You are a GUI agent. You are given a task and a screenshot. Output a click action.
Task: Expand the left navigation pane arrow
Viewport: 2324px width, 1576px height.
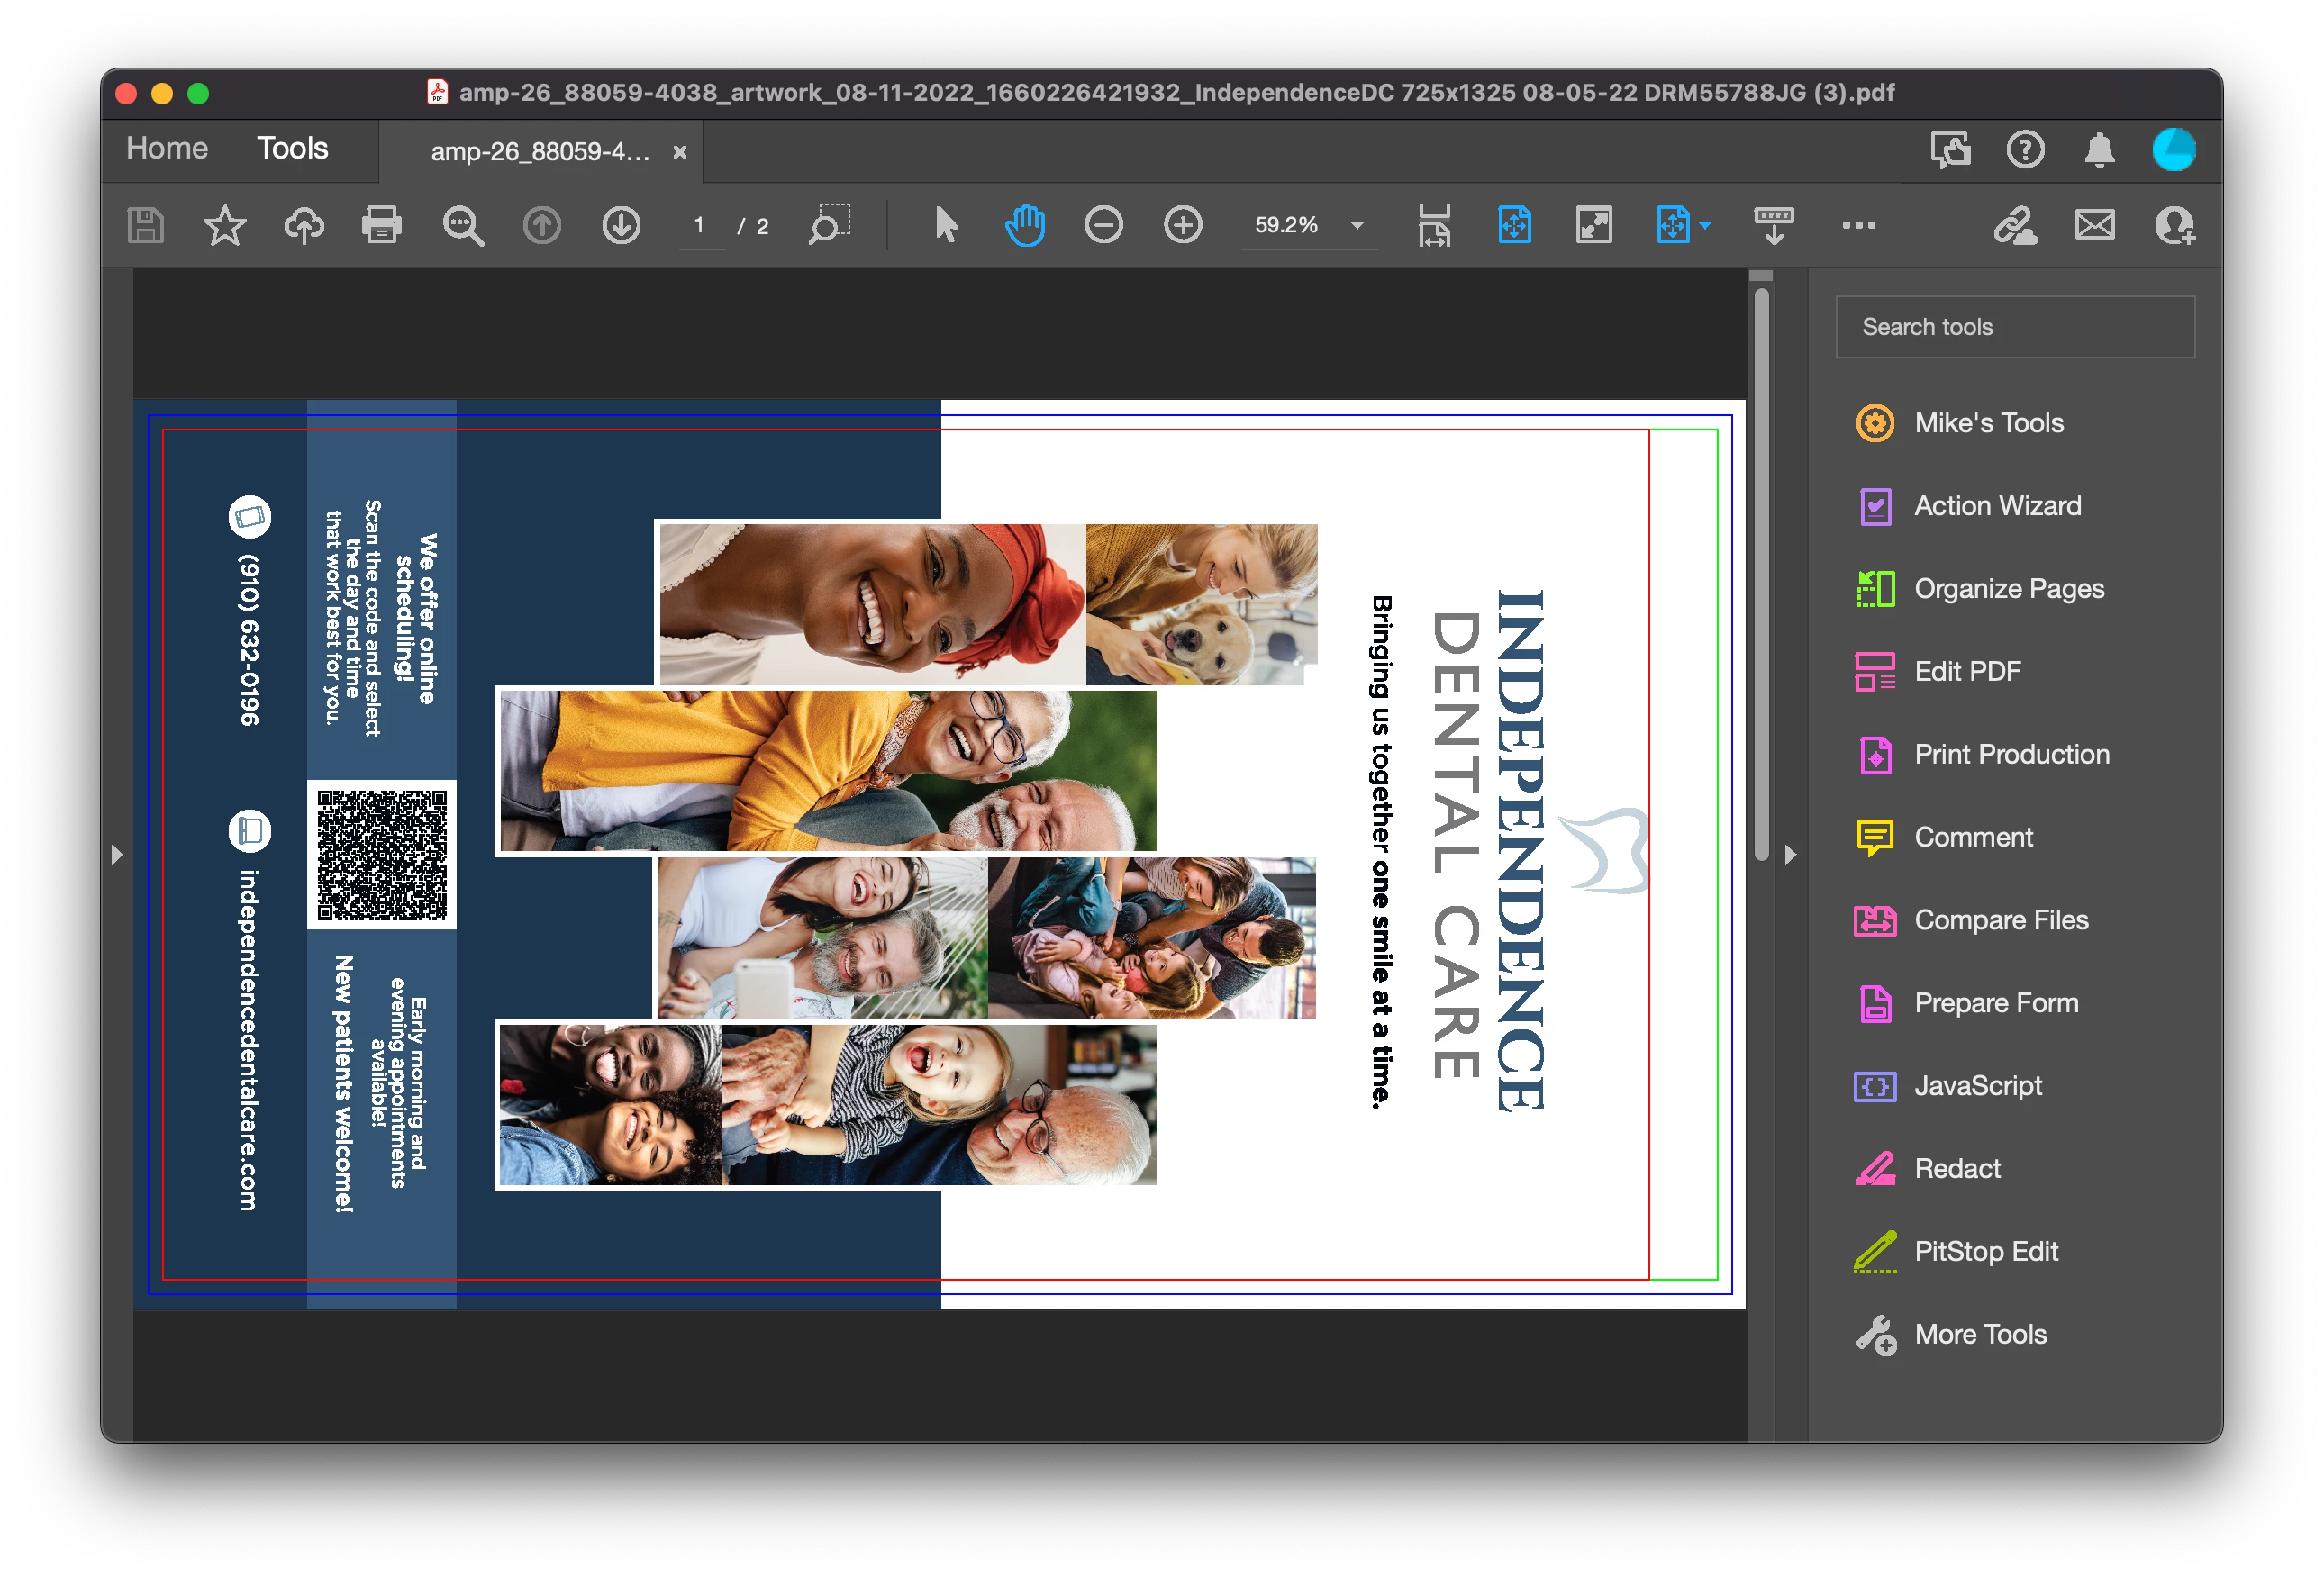click(117, 855)
